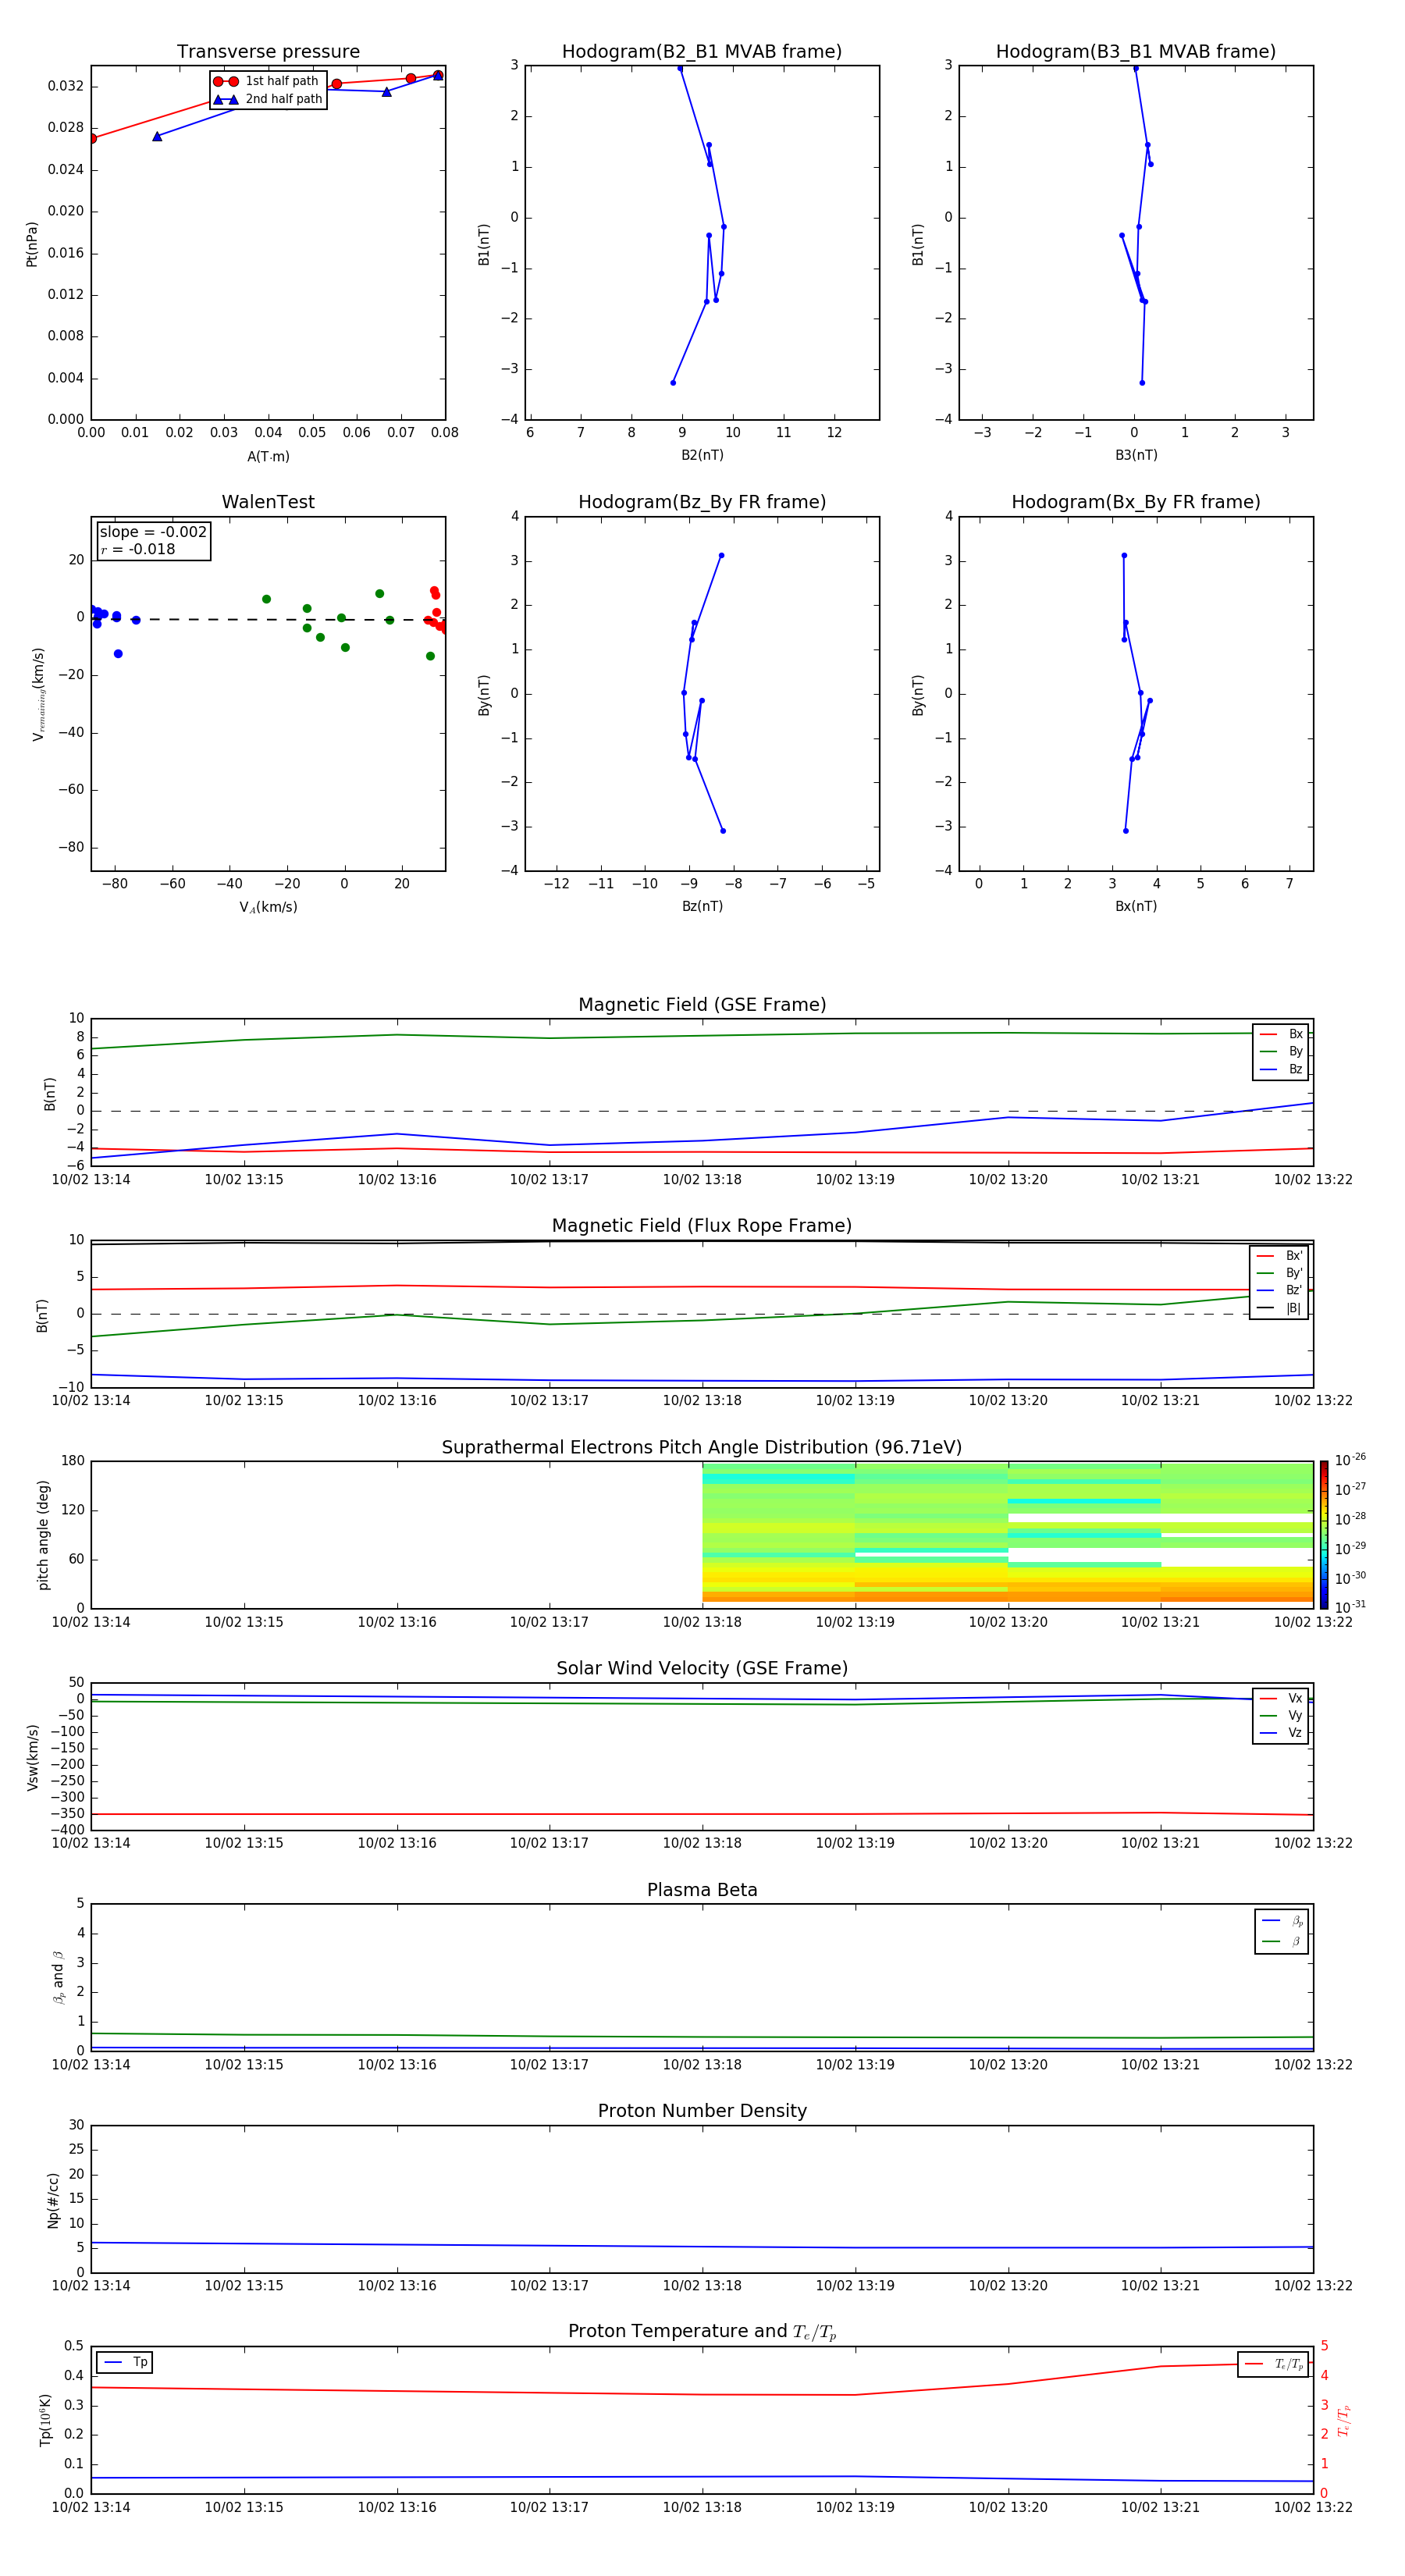This screenshot has width=1405, height=2576.
Task: Select the 10^-31 label on the colorbar
Action: pyautogui.click(x=1350, y=1607)
